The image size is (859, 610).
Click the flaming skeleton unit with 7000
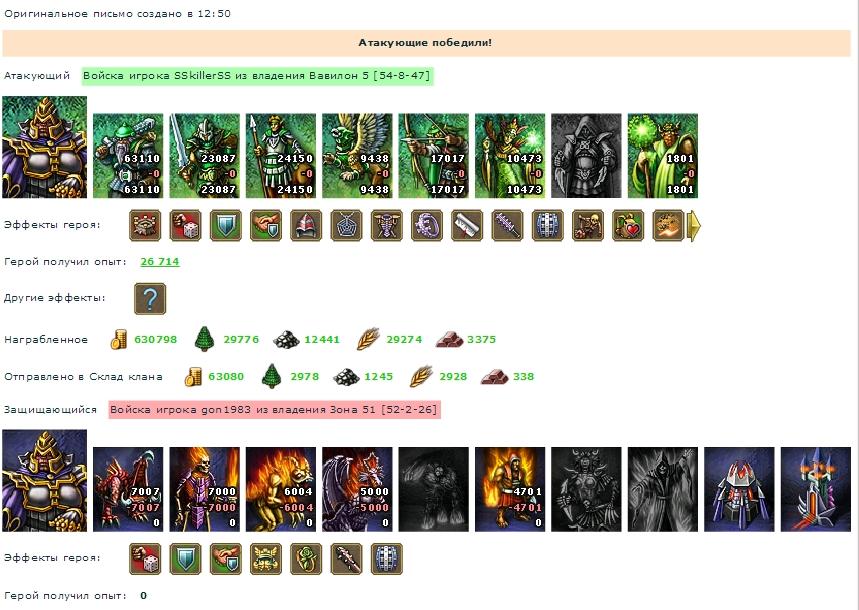coord(204,489)
